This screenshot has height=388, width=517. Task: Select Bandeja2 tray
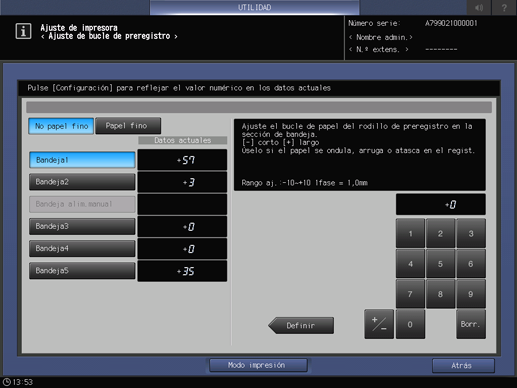point(82,182)
